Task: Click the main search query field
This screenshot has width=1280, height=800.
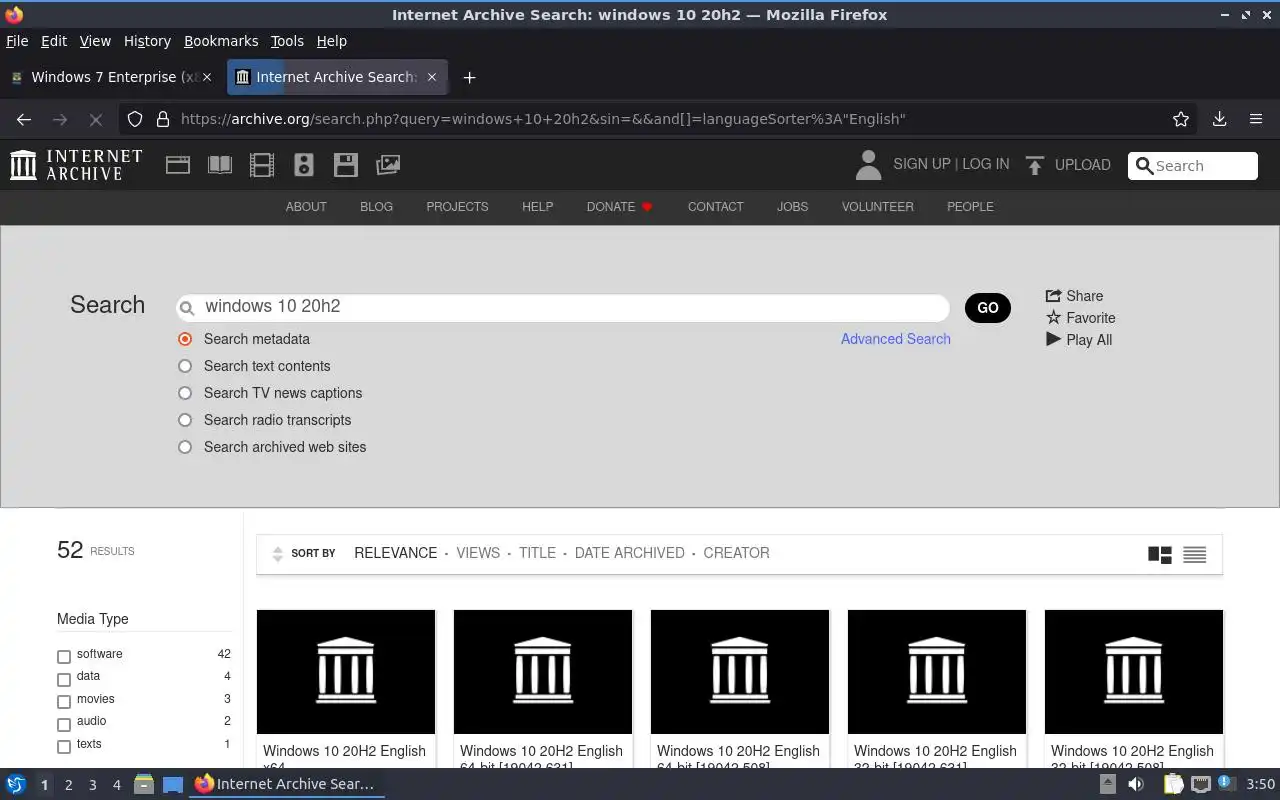Action: pyautogui.click(x=563, y=307)
